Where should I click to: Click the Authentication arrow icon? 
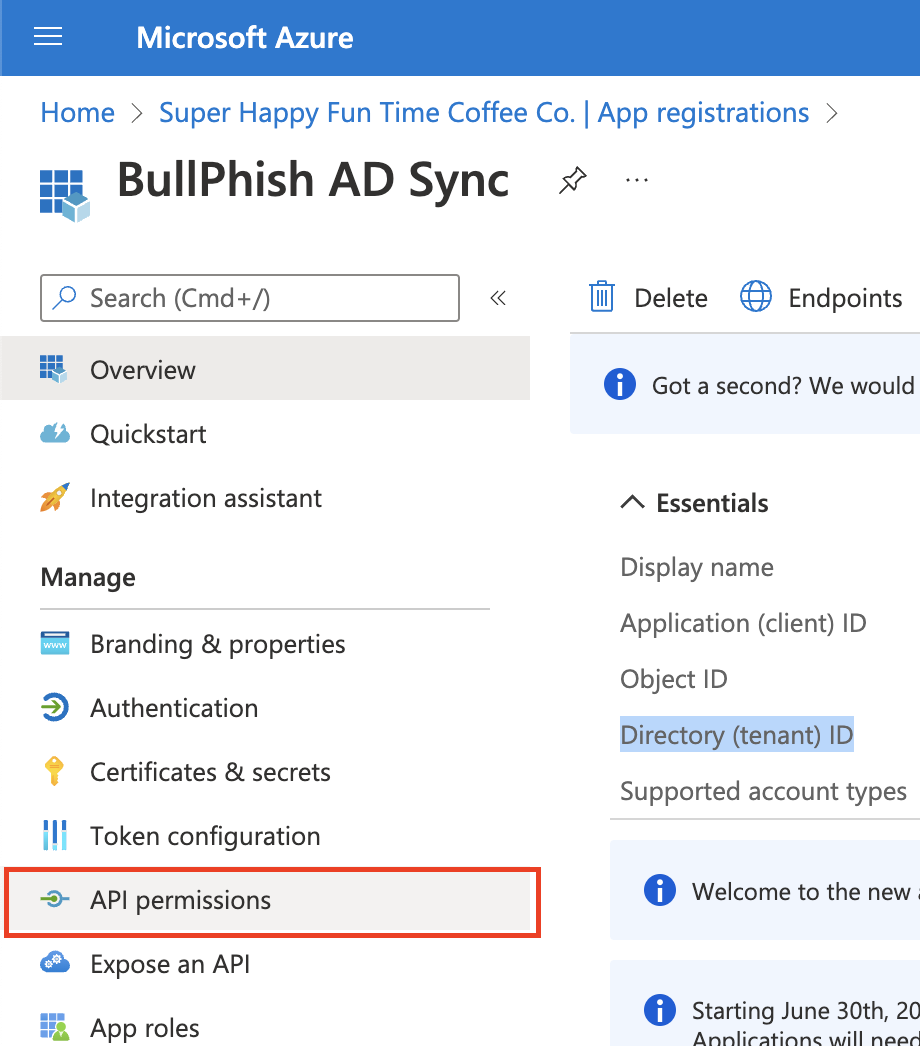pyautogui.click(x=55, y=707)
